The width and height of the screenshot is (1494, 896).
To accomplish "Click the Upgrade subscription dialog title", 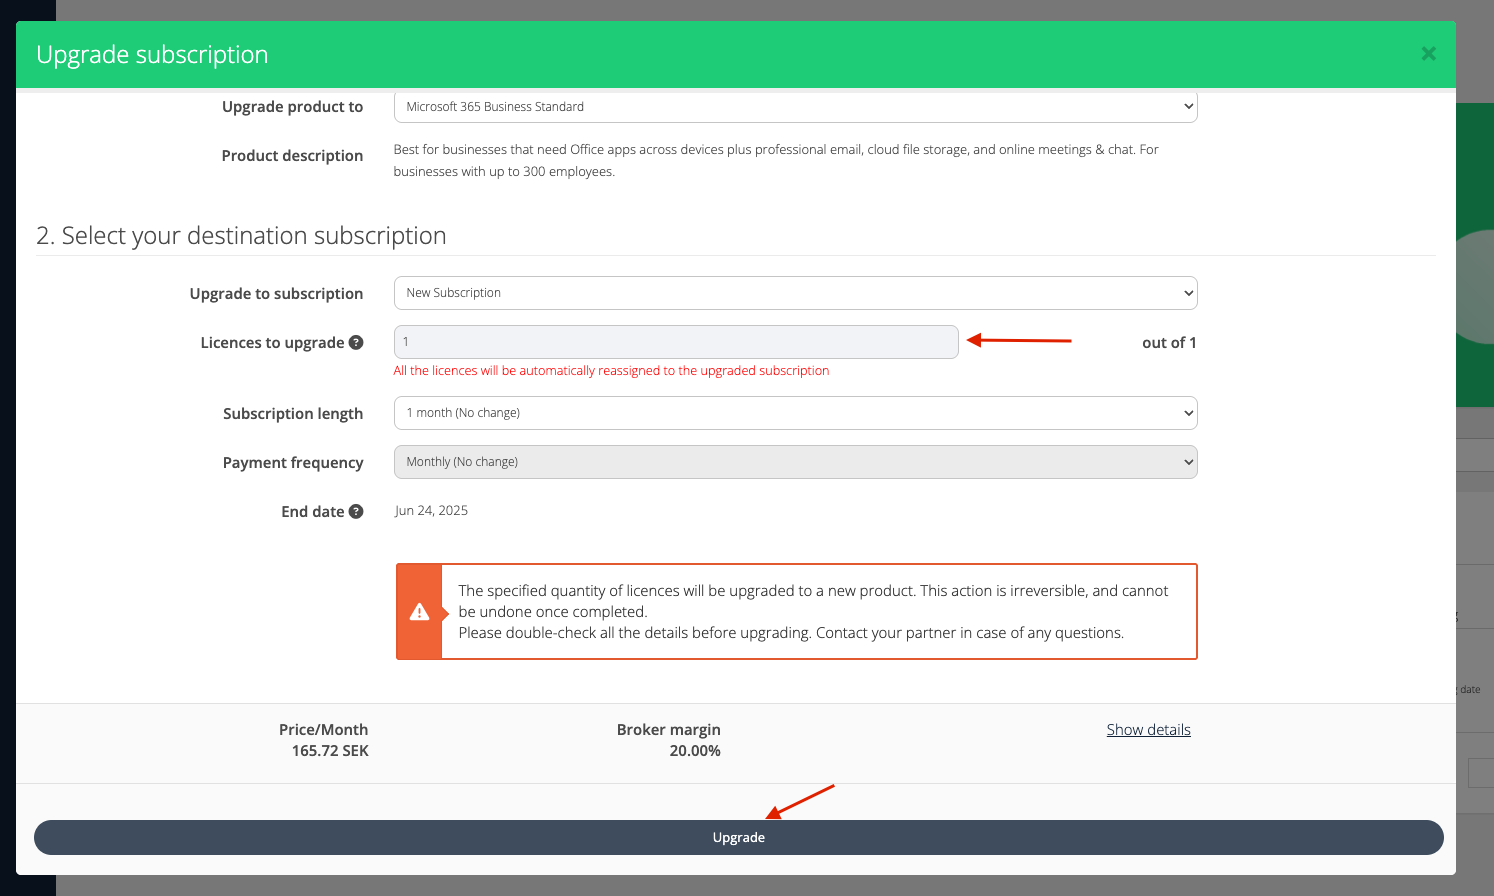I will coord(152,55).
